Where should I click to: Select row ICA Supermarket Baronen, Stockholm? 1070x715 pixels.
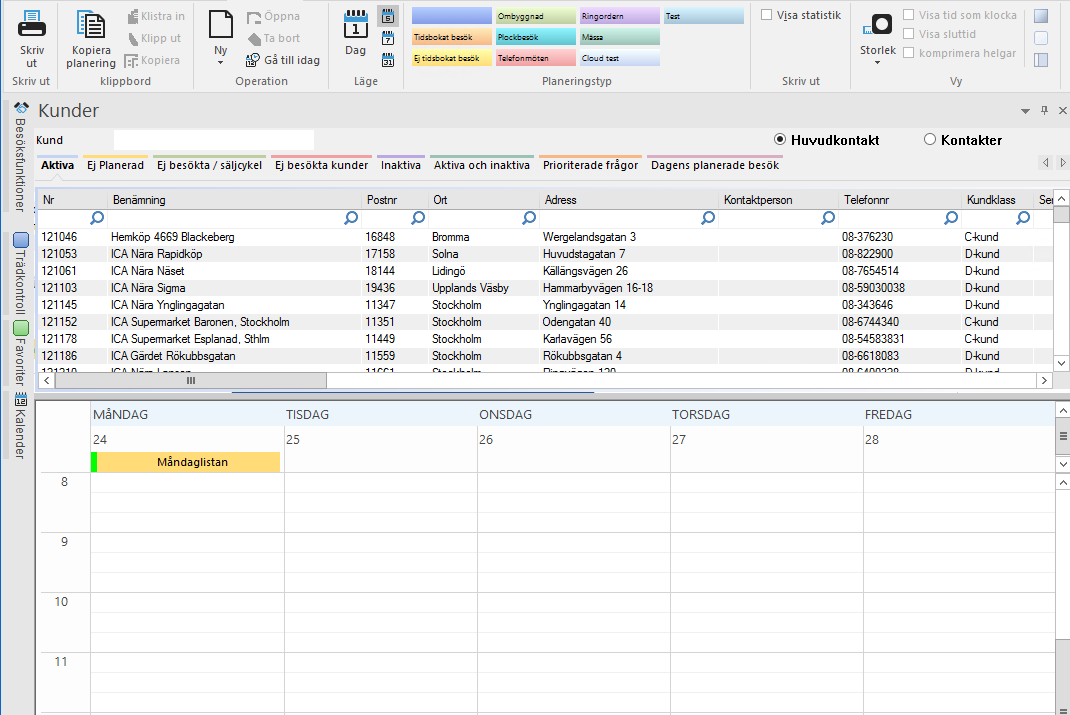pyautogui.click(x=545, y=322)
